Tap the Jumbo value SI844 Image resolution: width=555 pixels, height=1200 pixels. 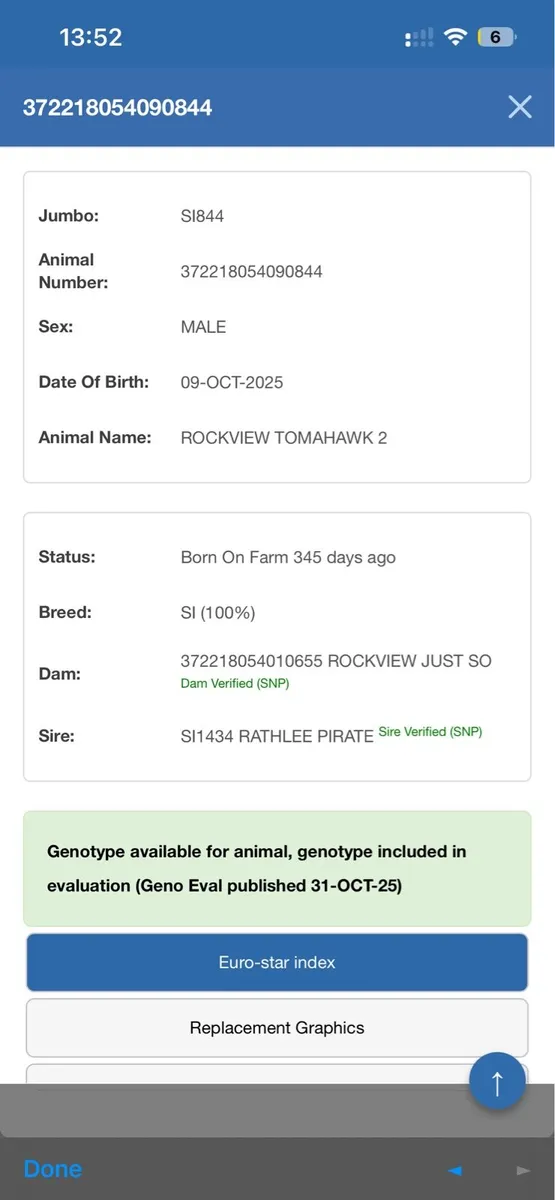202,216
